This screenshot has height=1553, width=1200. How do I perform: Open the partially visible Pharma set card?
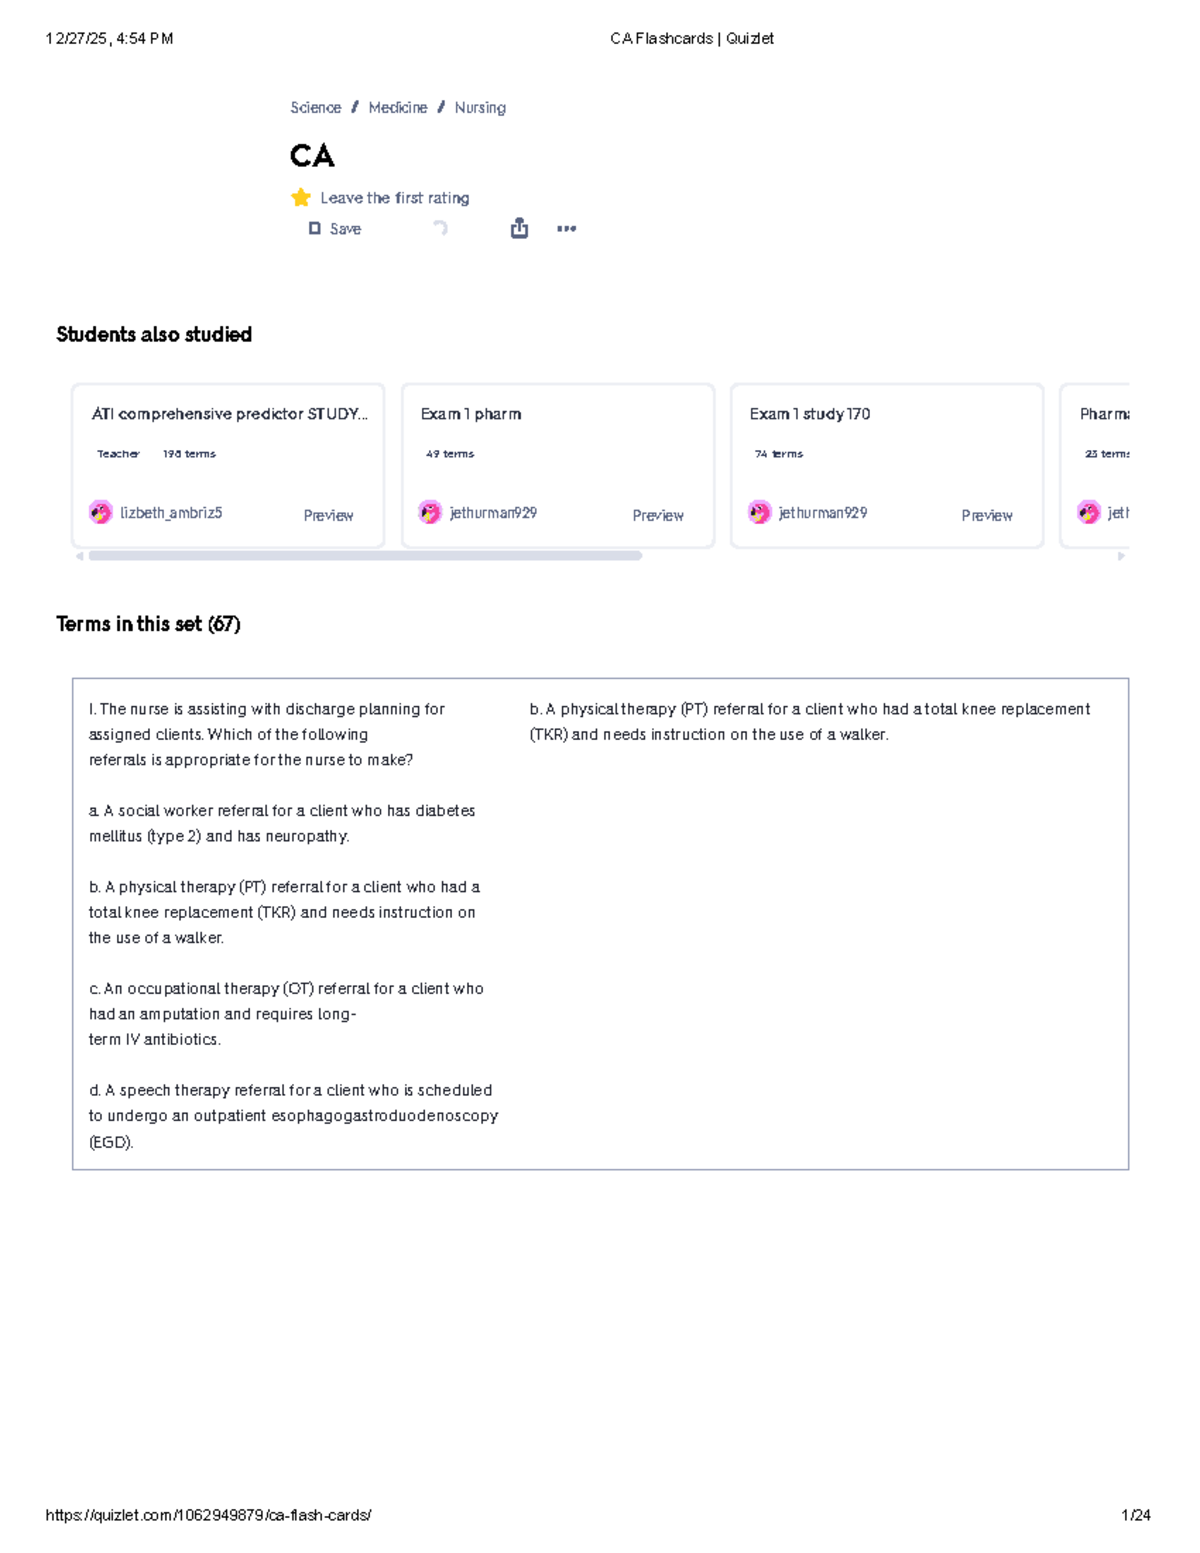click(x=1095, y=466)
